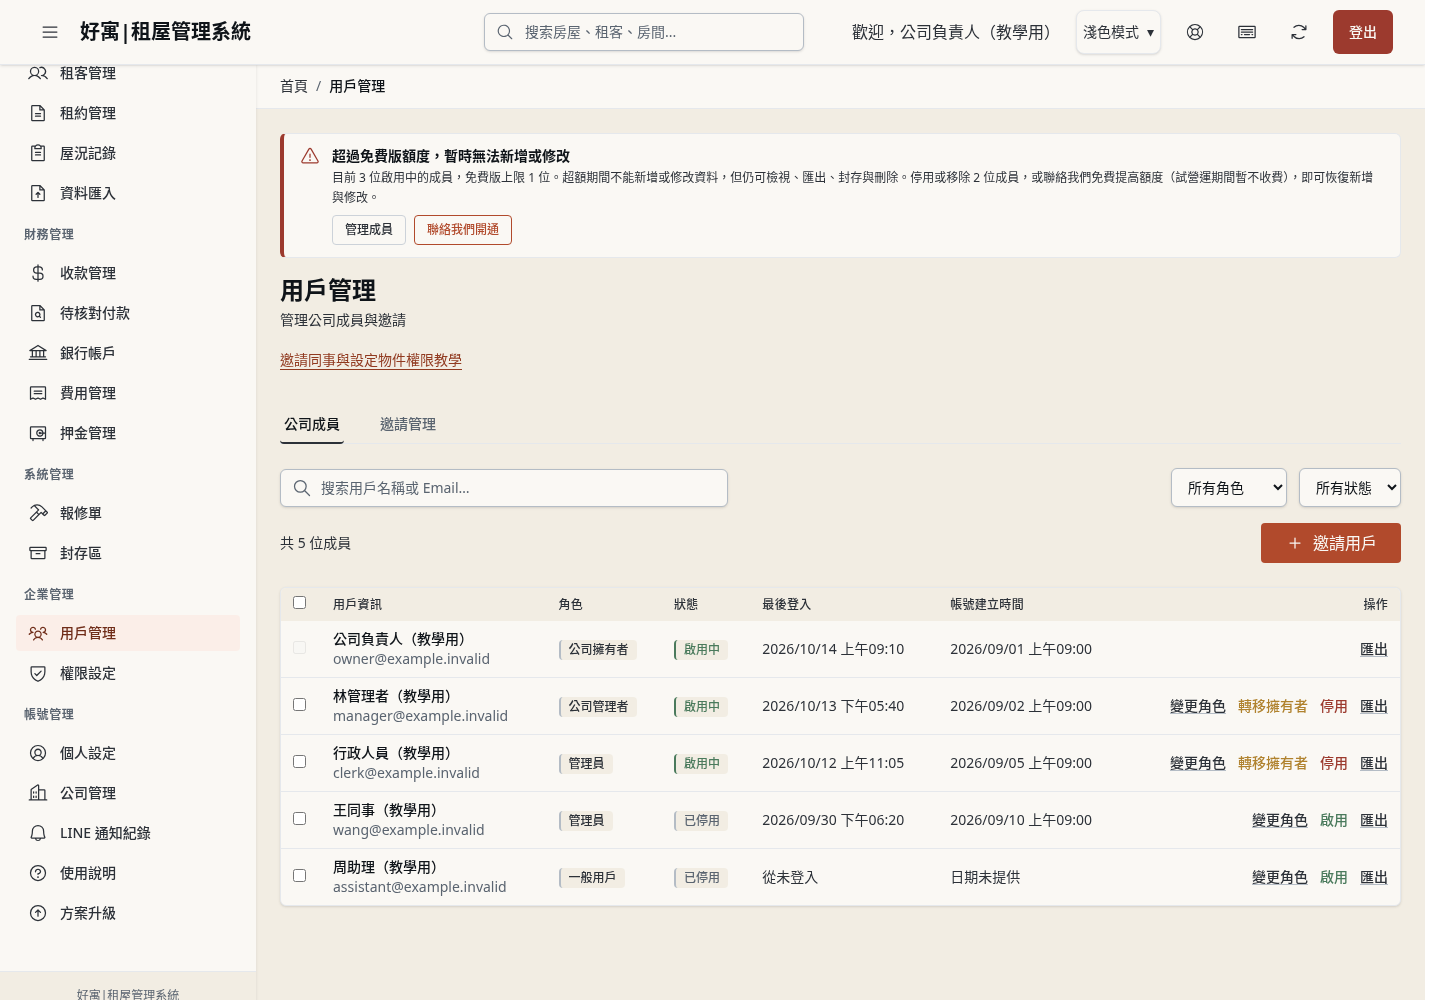Open LINE 通知紀錄 bell icon

(38, 833)
